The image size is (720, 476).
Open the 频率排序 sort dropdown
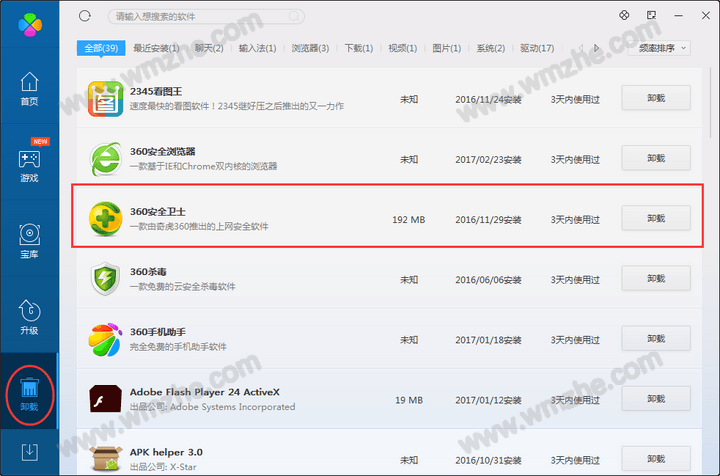(659, 48)
